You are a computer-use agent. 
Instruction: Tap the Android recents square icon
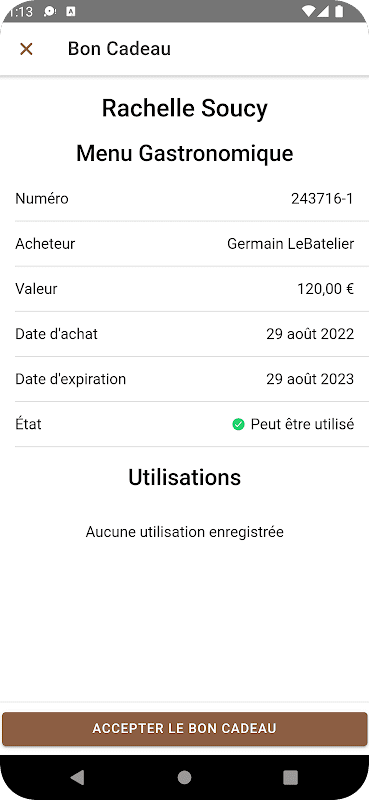tap(290, 777)
